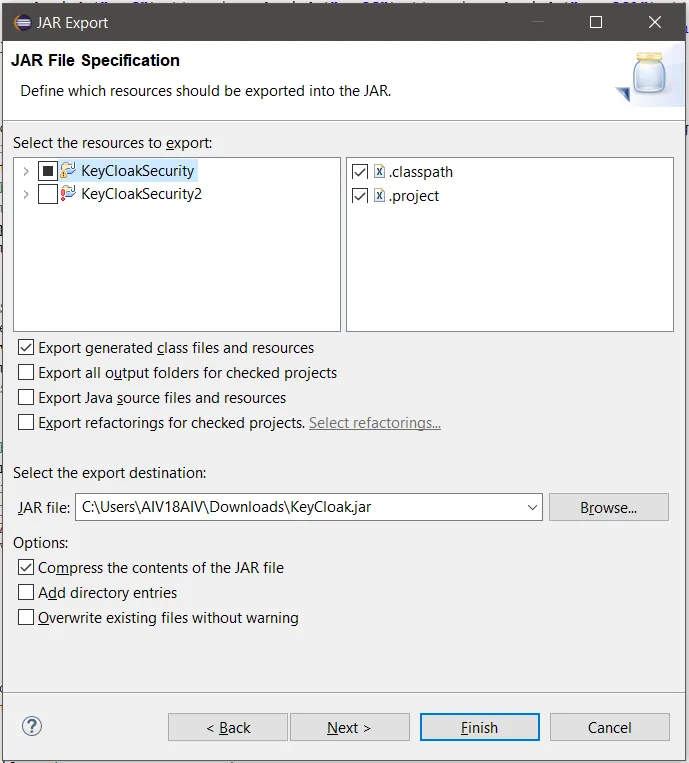The height and width of the screenshot is (763, 689).
Task: Click the Browse... button
Action: point(609,507)
